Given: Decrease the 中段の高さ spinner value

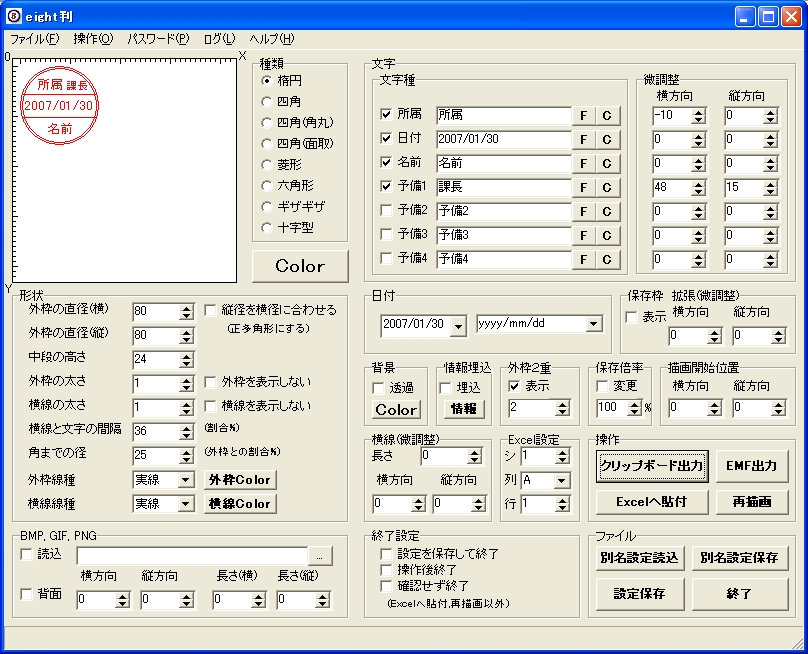Looking at the screenshot, I should pos(187,364).
